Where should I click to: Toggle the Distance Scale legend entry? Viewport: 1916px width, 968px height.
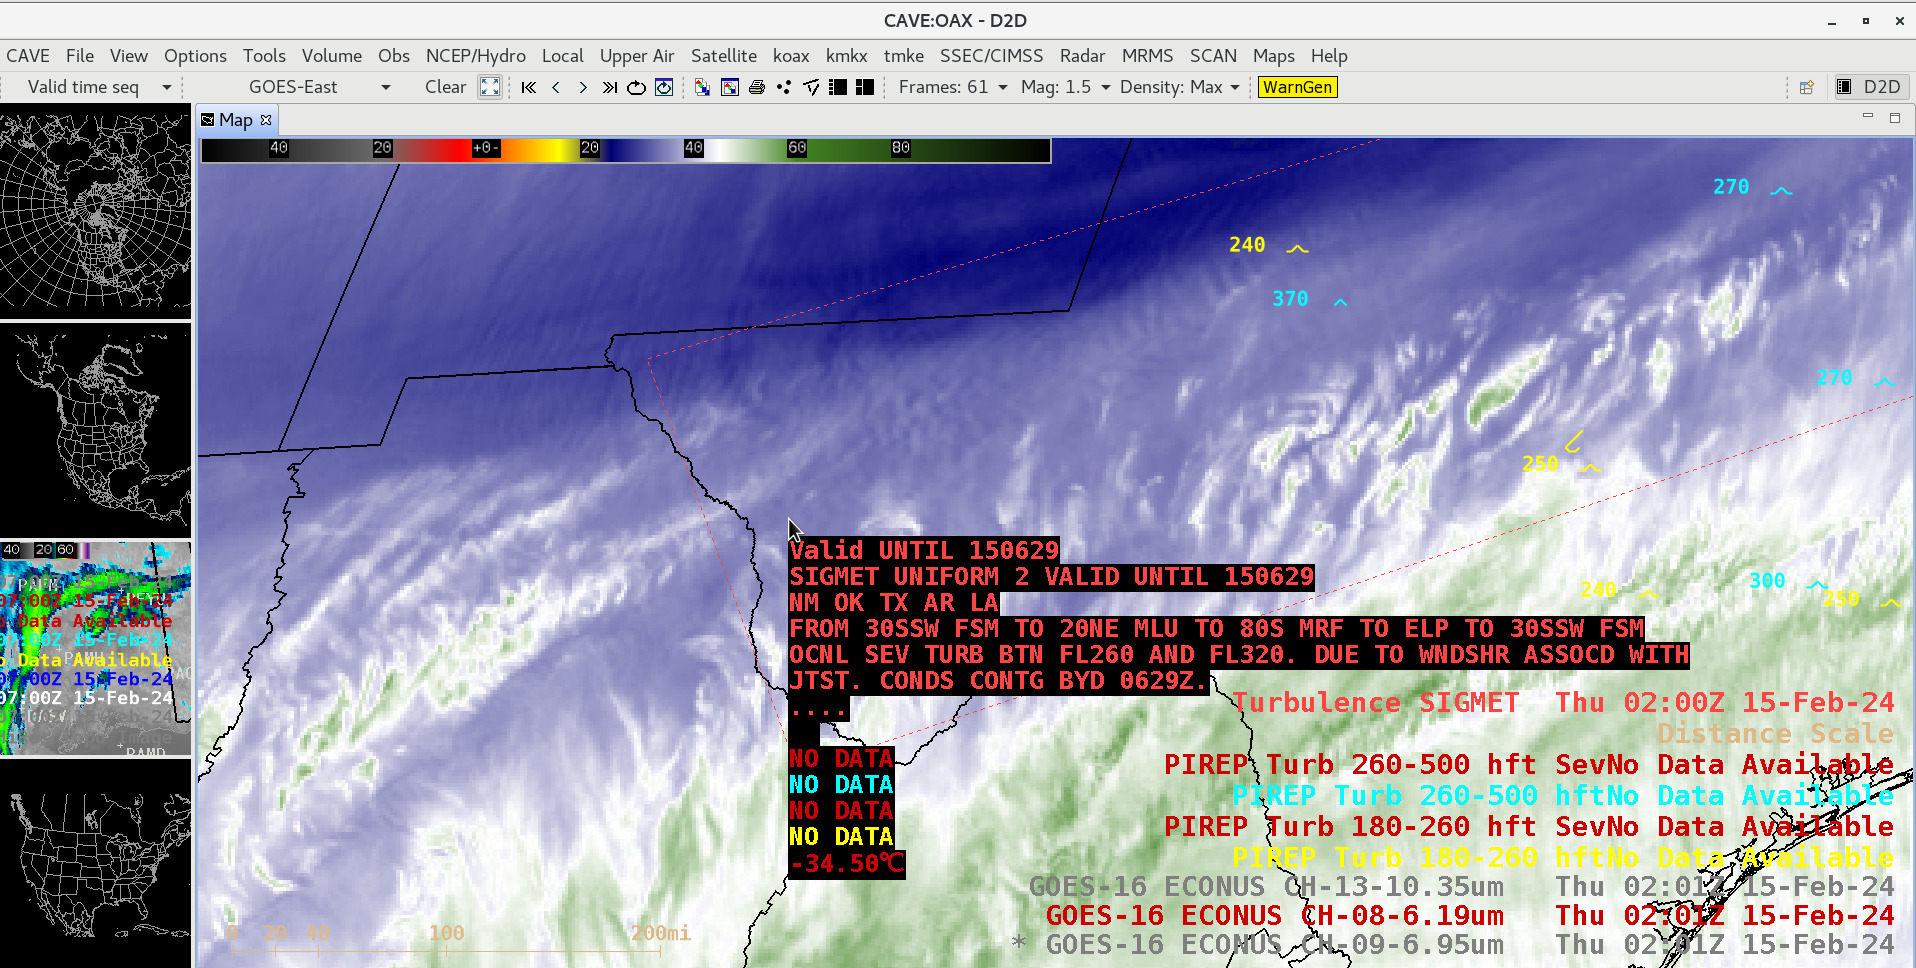pos(1775,734)
